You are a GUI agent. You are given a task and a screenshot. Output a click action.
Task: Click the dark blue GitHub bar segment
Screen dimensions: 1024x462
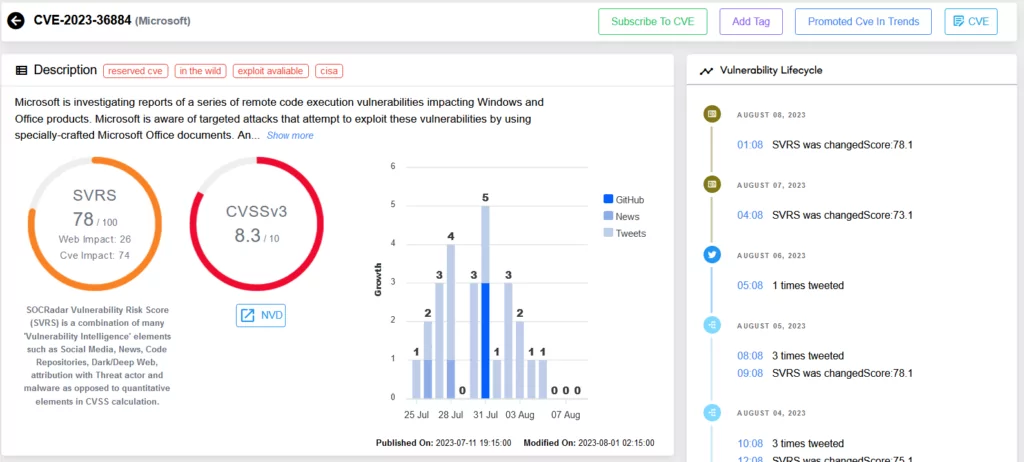click(485, 340)
